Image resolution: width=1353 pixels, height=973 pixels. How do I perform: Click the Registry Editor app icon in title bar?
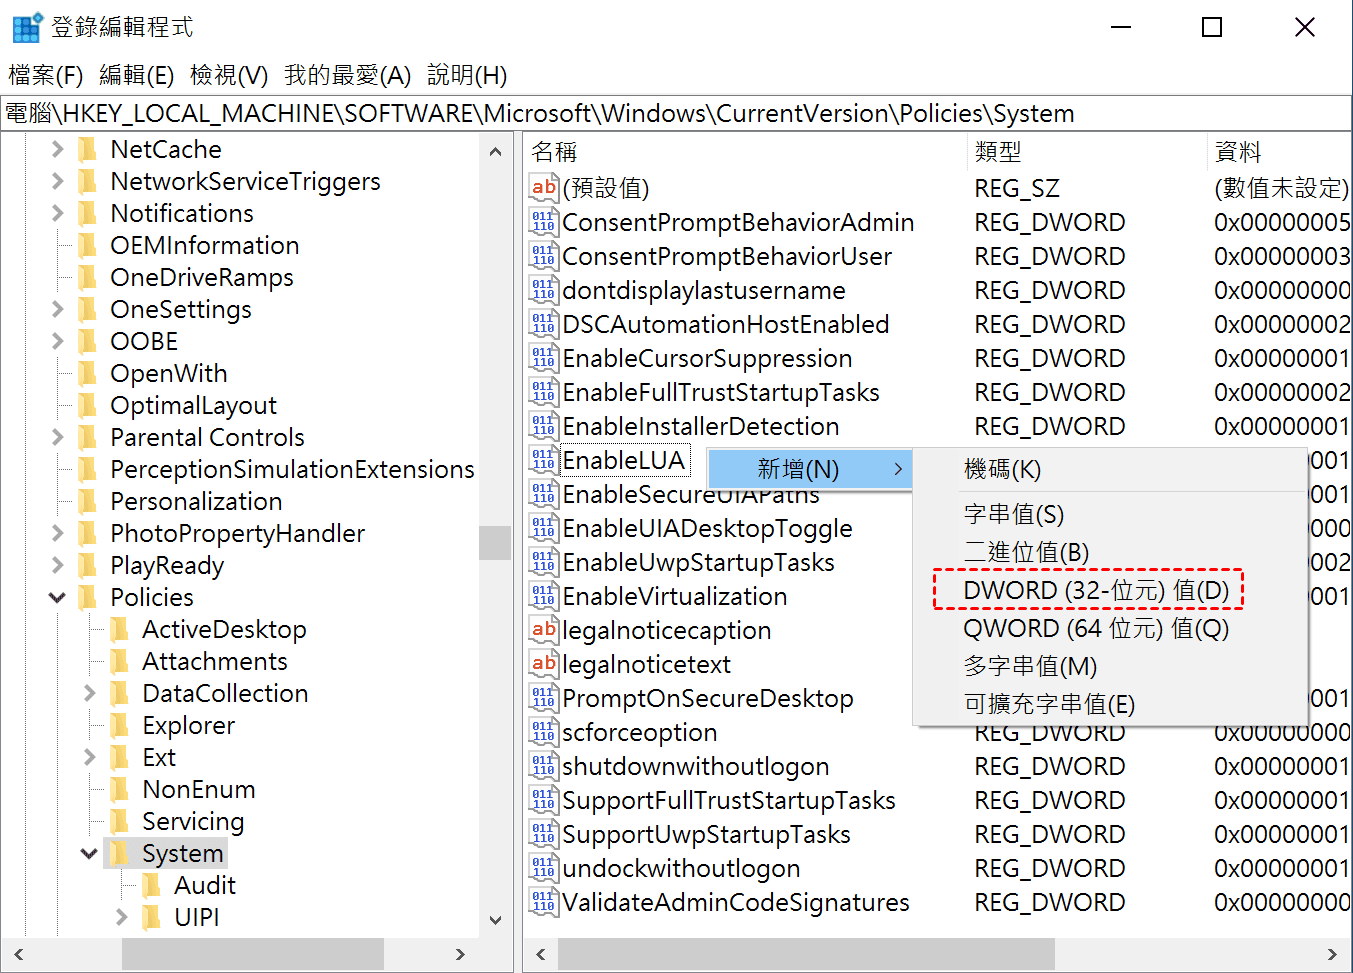pyautogui.click(x=27, y=27)
